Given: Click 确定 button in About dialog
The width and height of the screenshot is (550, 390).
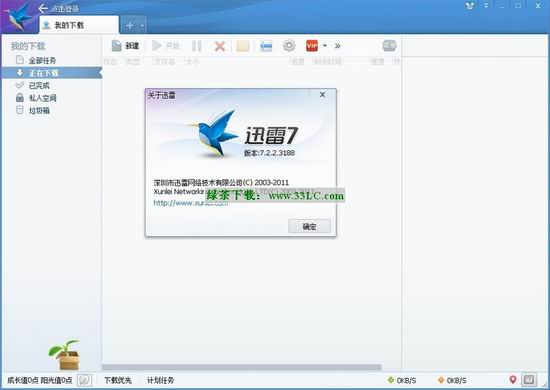Looking at the screenshot, I should tap(309, 226).
